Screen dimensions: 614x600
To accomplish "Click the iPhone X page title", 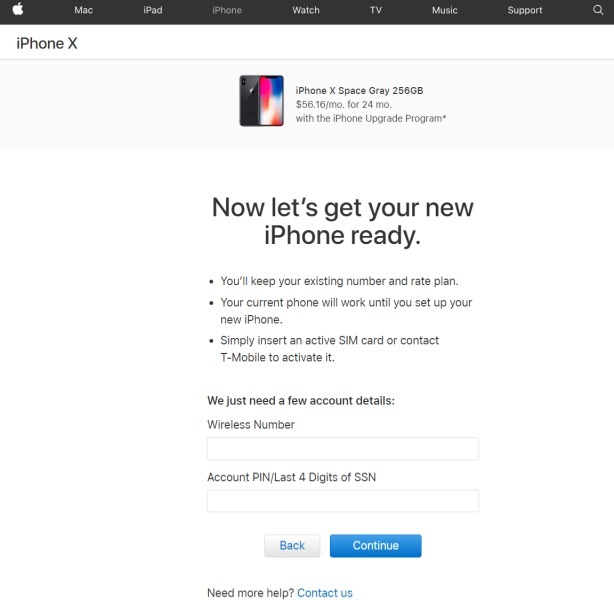I will coord(47,42).
